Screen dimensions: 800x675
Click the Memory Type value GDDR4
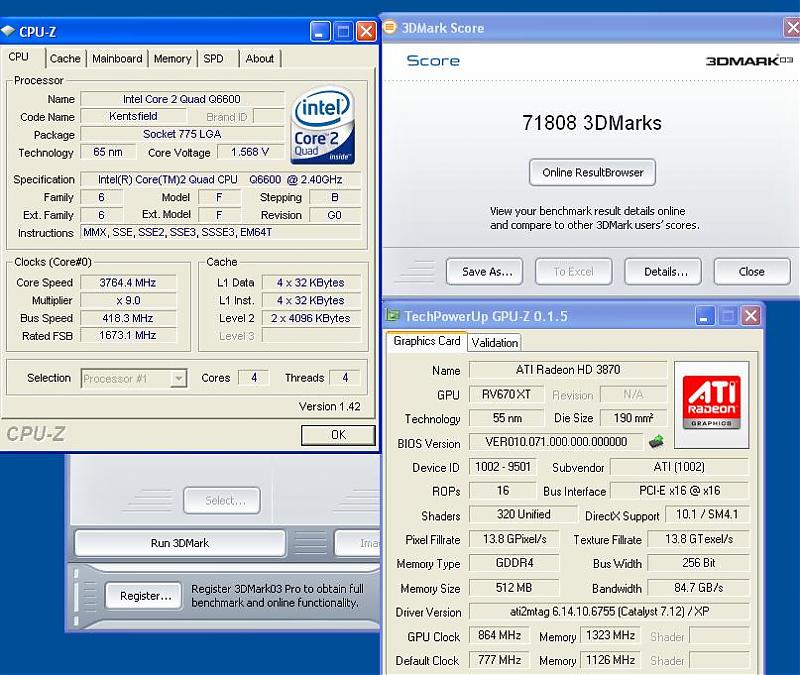pyautogui.click(x=514, y=563)
